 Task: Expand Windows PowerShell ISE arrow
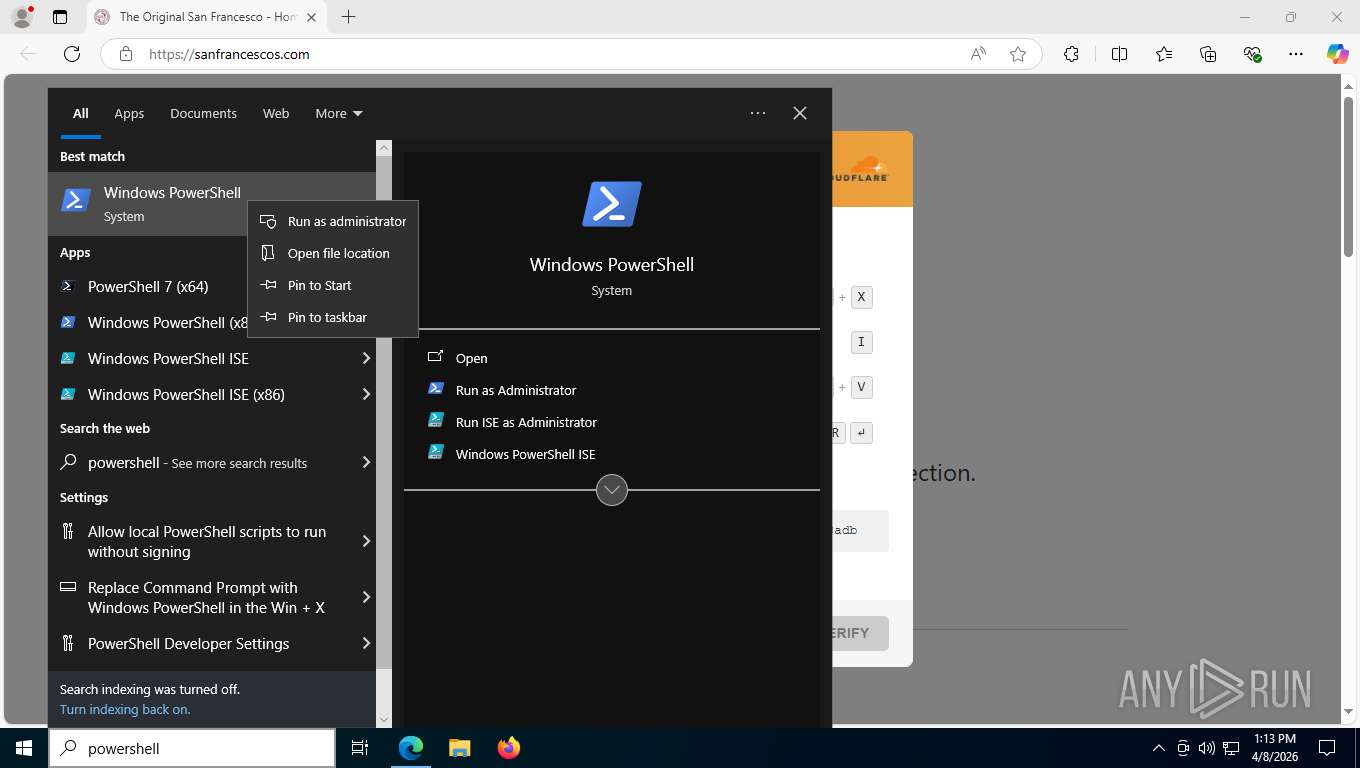point(366,358)
